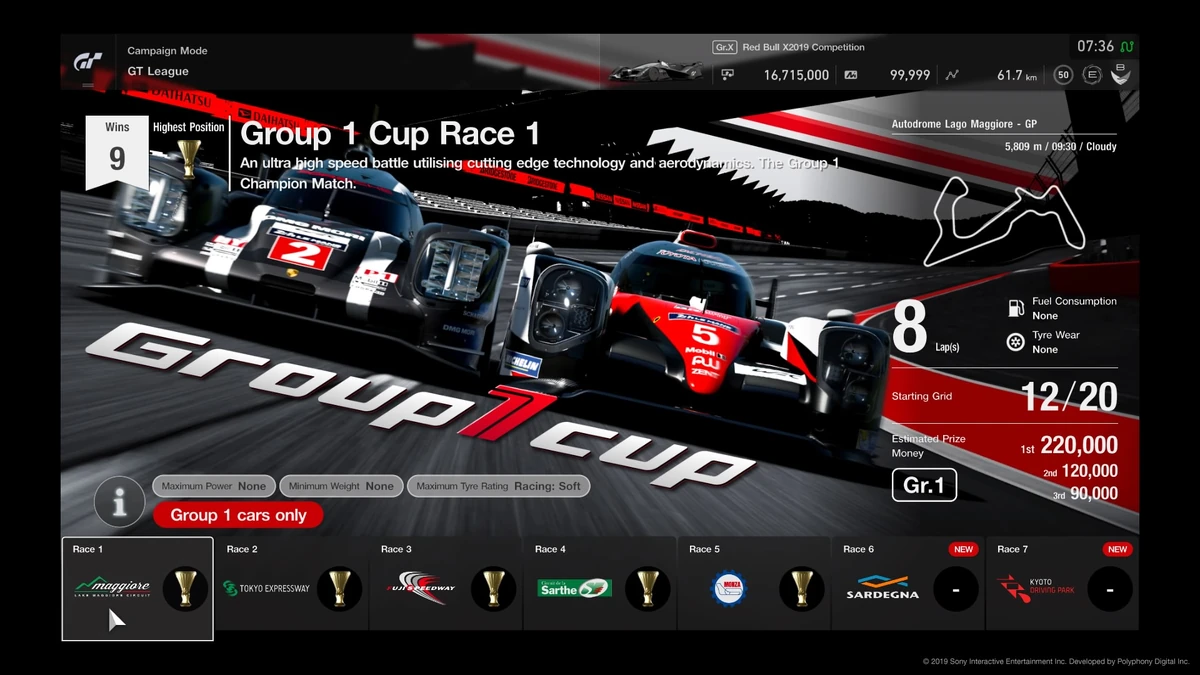Click the driver helmet profile icon
The width and height of the screenshot is (1200, 675).
(x=1122, y=74)
